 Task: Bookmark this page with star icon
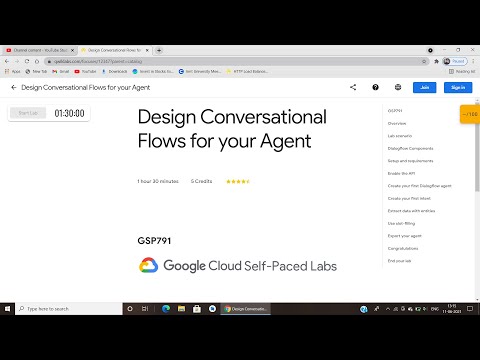click(424, 61)
